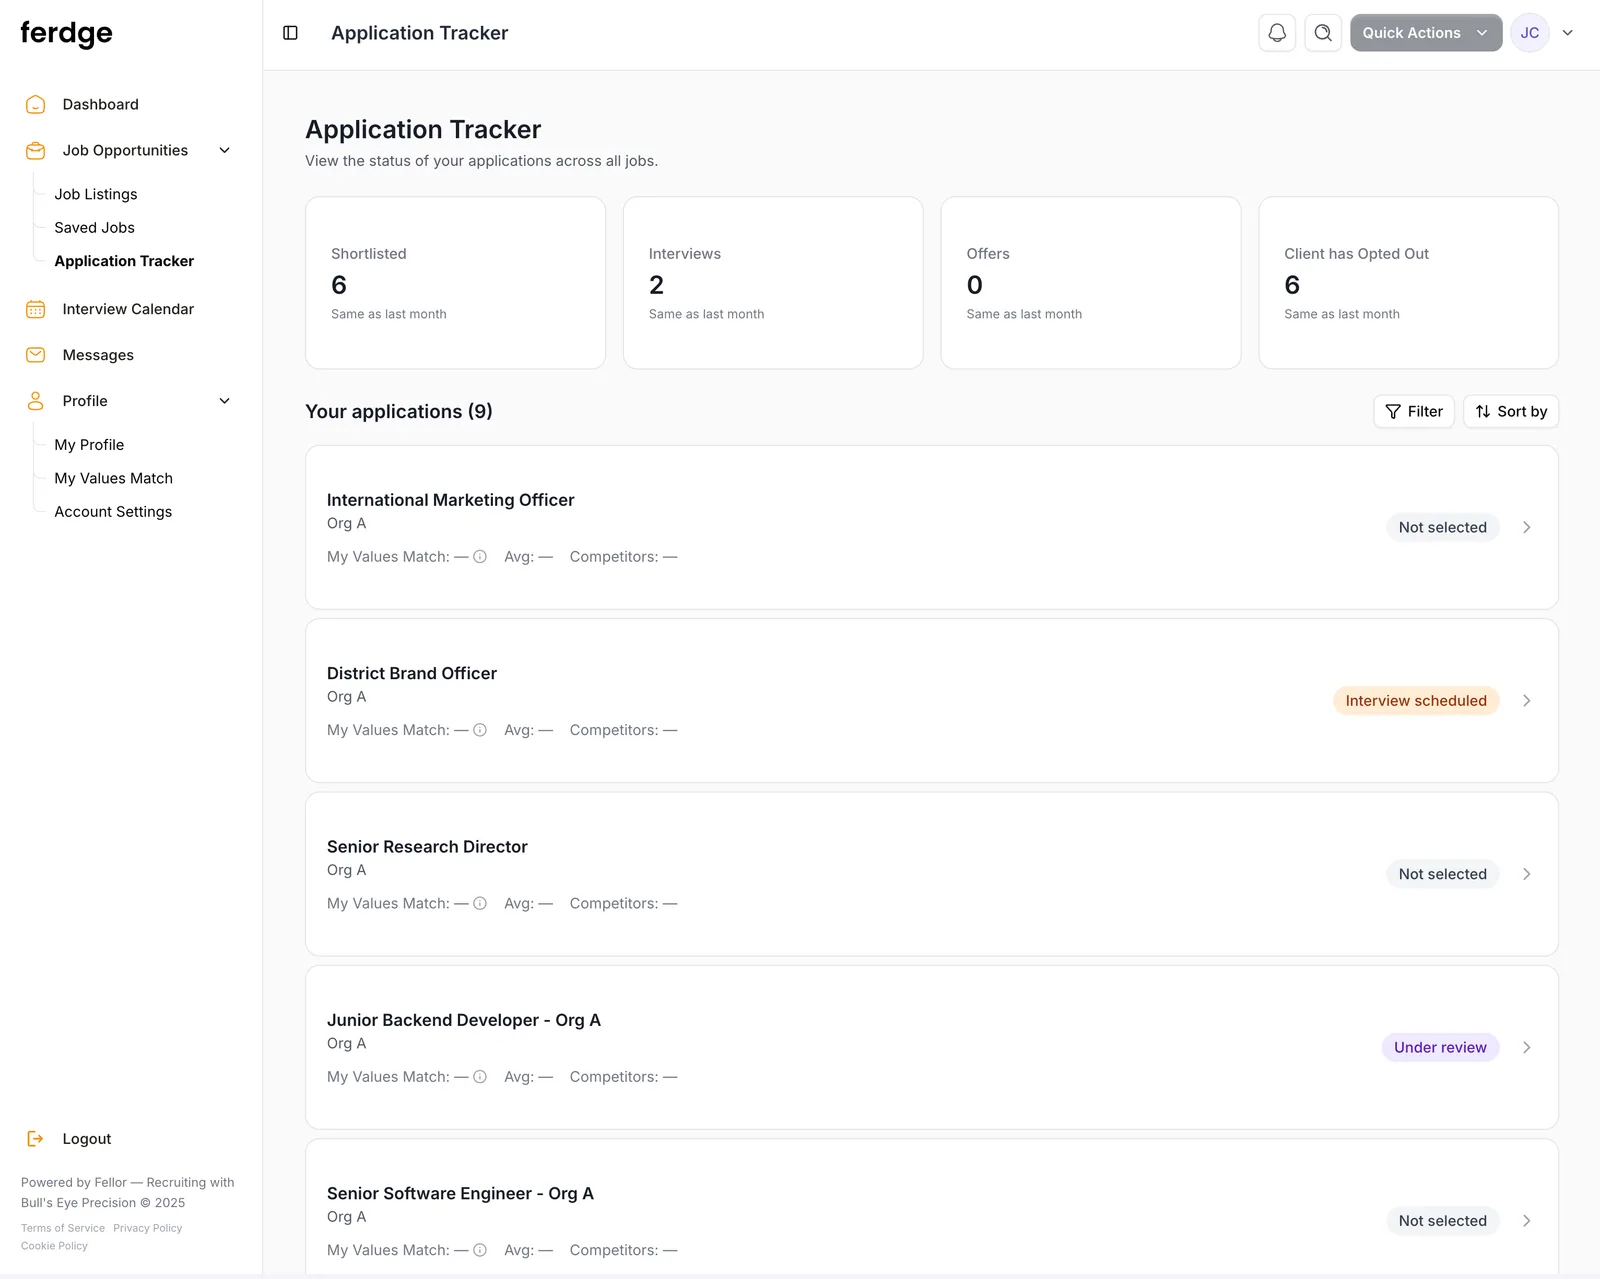
Task: Click Senior Software Engineer - Org A title
Action: (x=460, y=1193)
